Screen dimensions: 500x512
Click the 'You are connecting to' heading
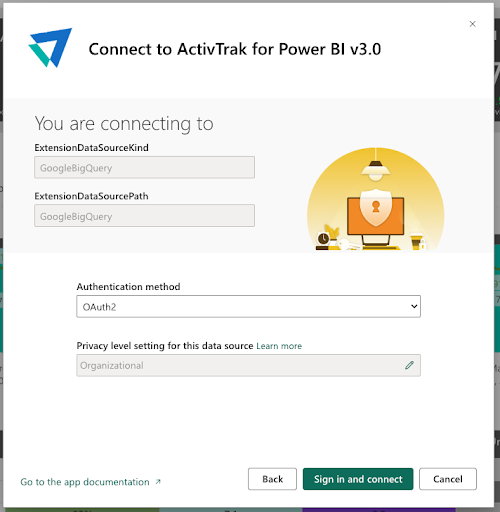pos(124,124)
